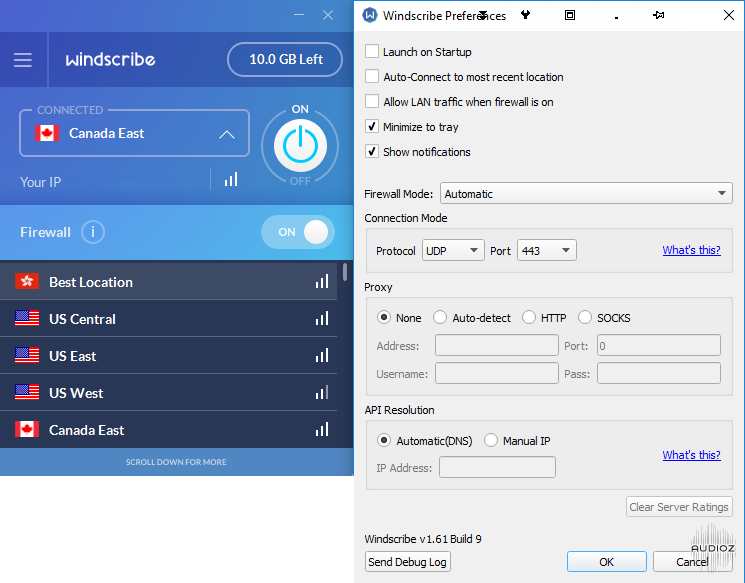Collapse the connected location list chevron

[x=227, y=134]
